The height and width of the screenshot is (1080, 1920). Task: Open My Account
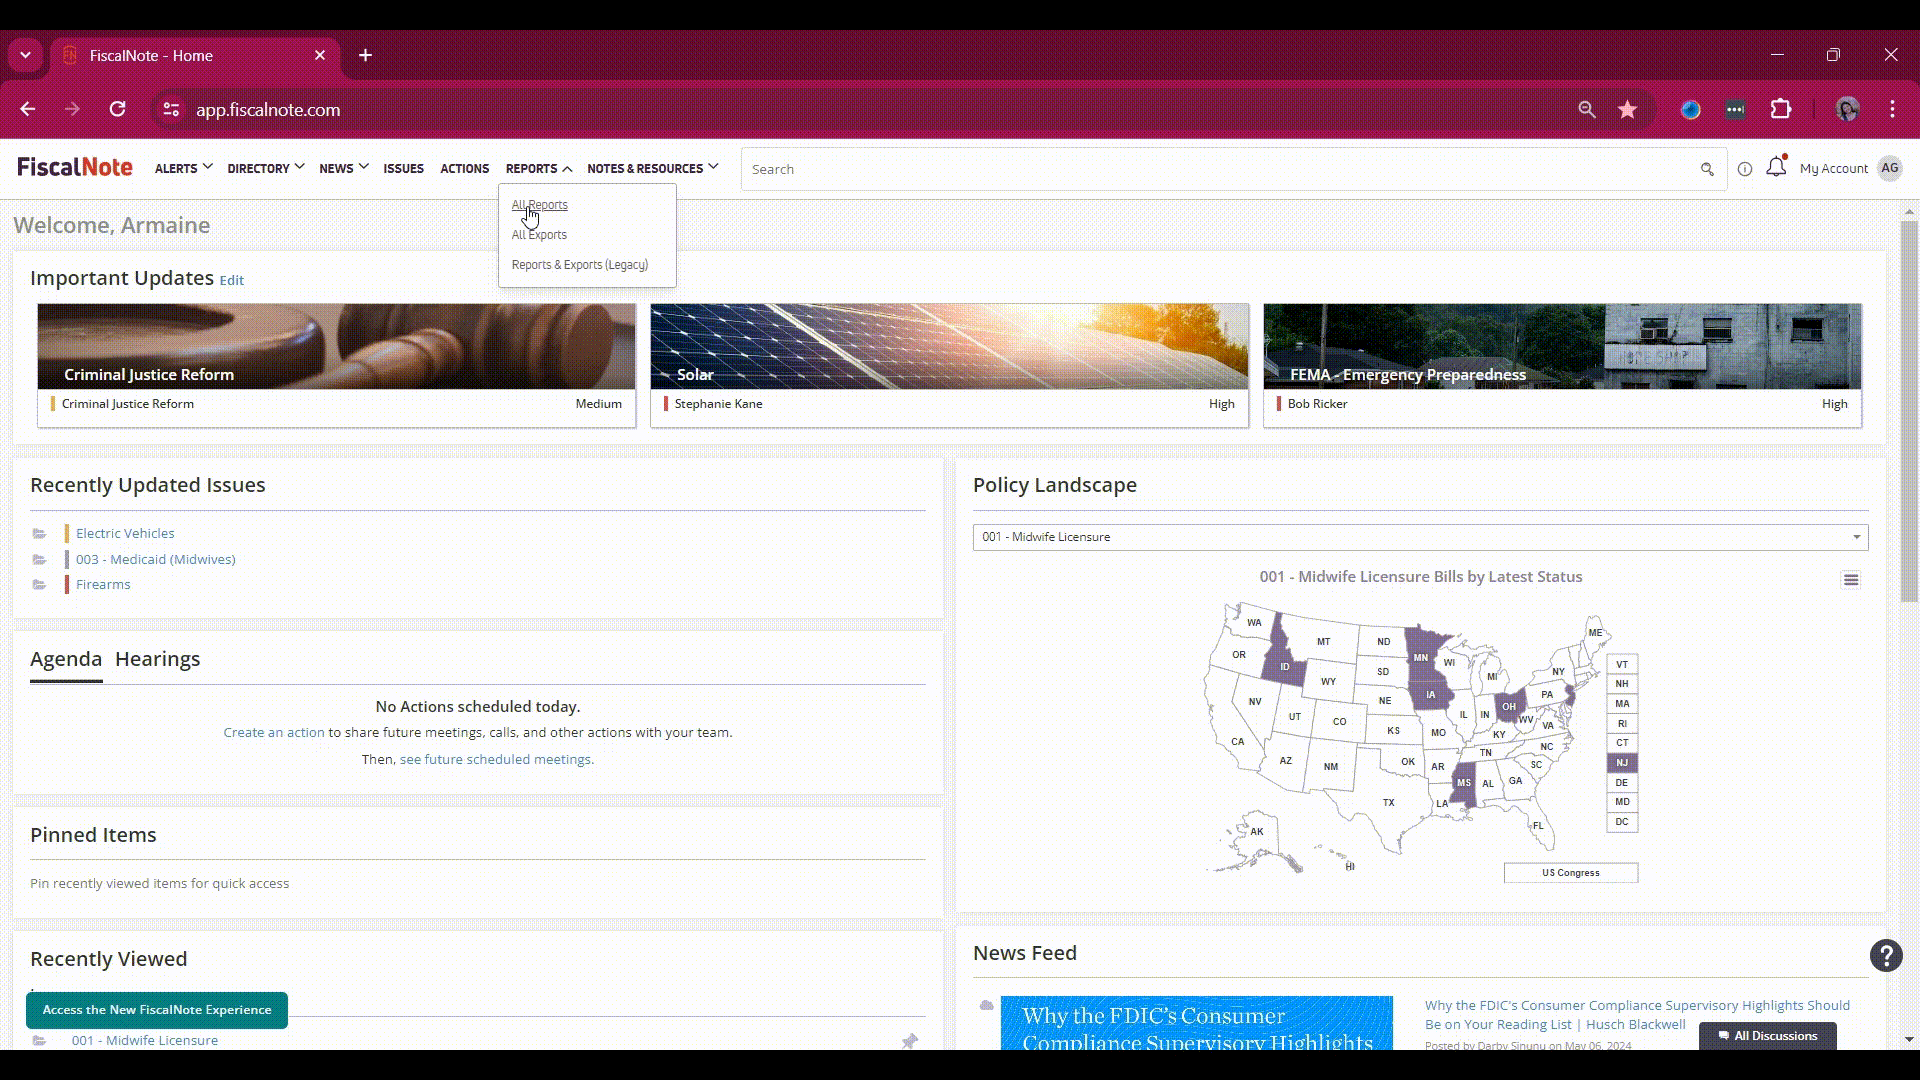point(1833,169)
